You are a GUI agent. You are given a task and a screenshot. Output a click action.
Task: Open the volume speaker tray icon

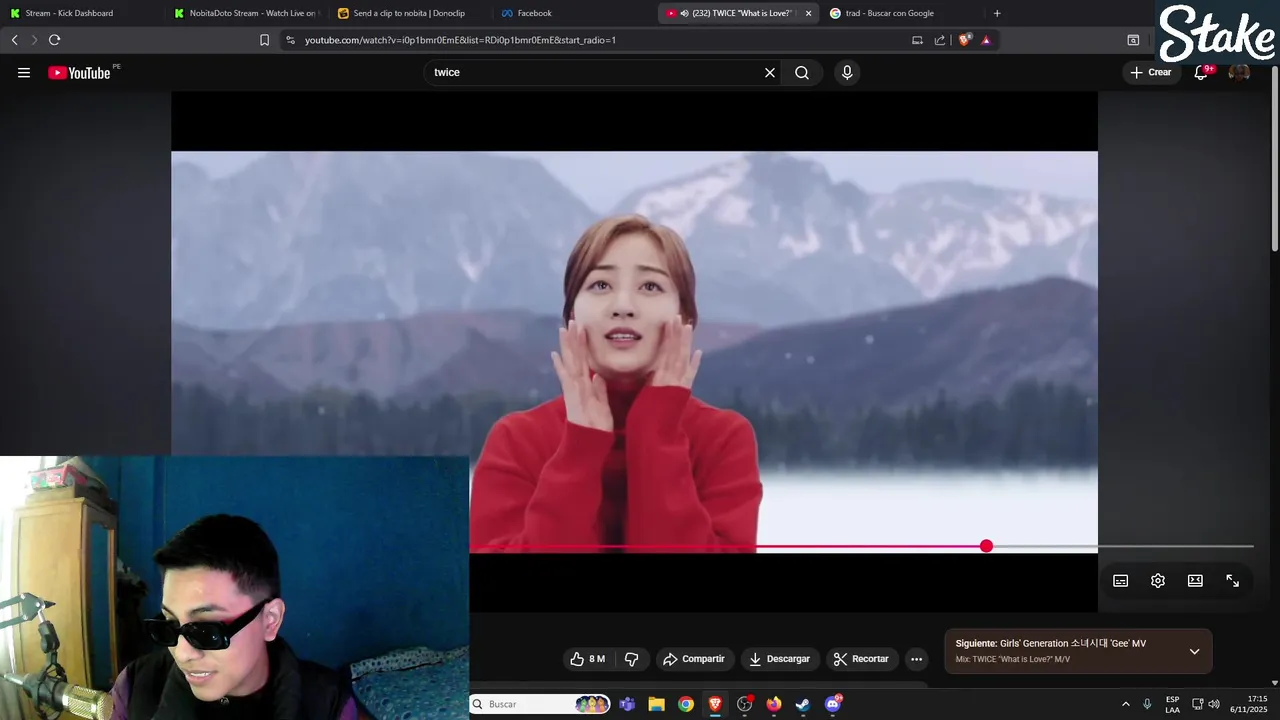1214,704
